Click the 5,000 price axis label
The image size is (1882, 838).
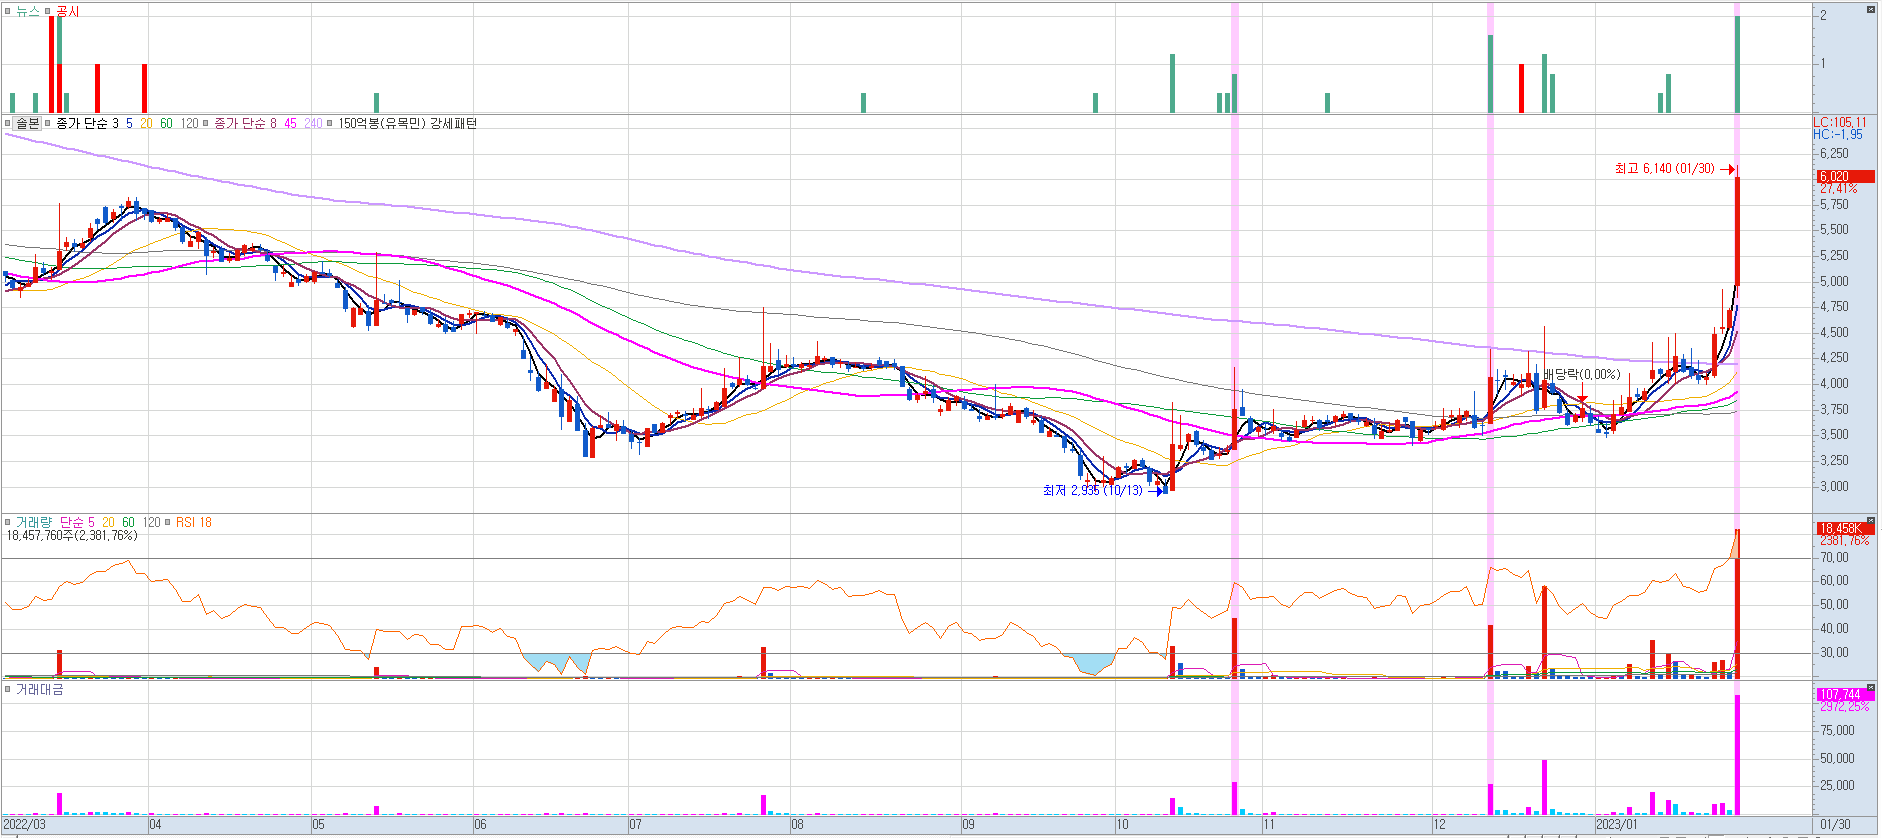click(1834, 281)
